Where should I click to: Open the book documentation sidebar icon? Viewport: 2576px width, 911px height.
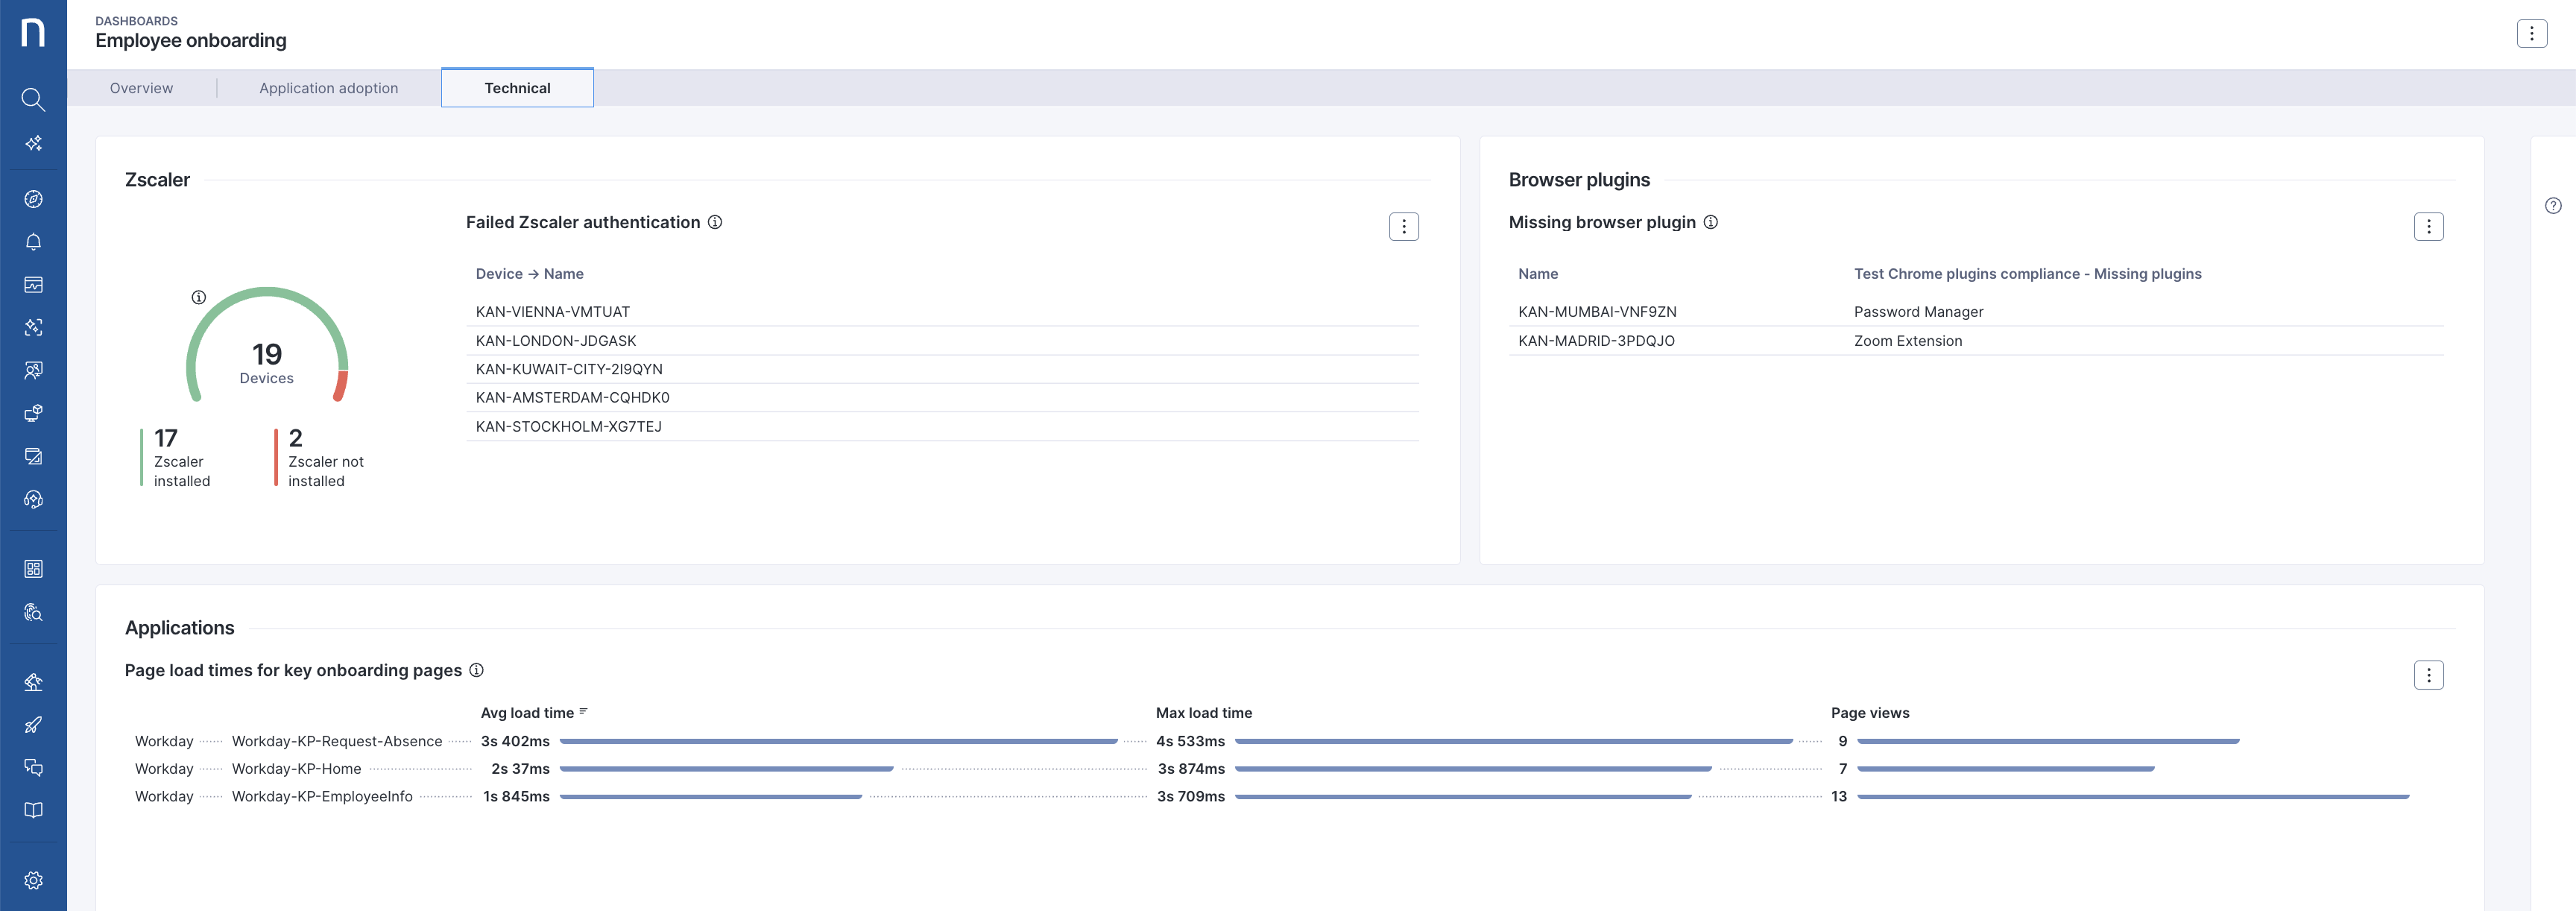(33, 810)
